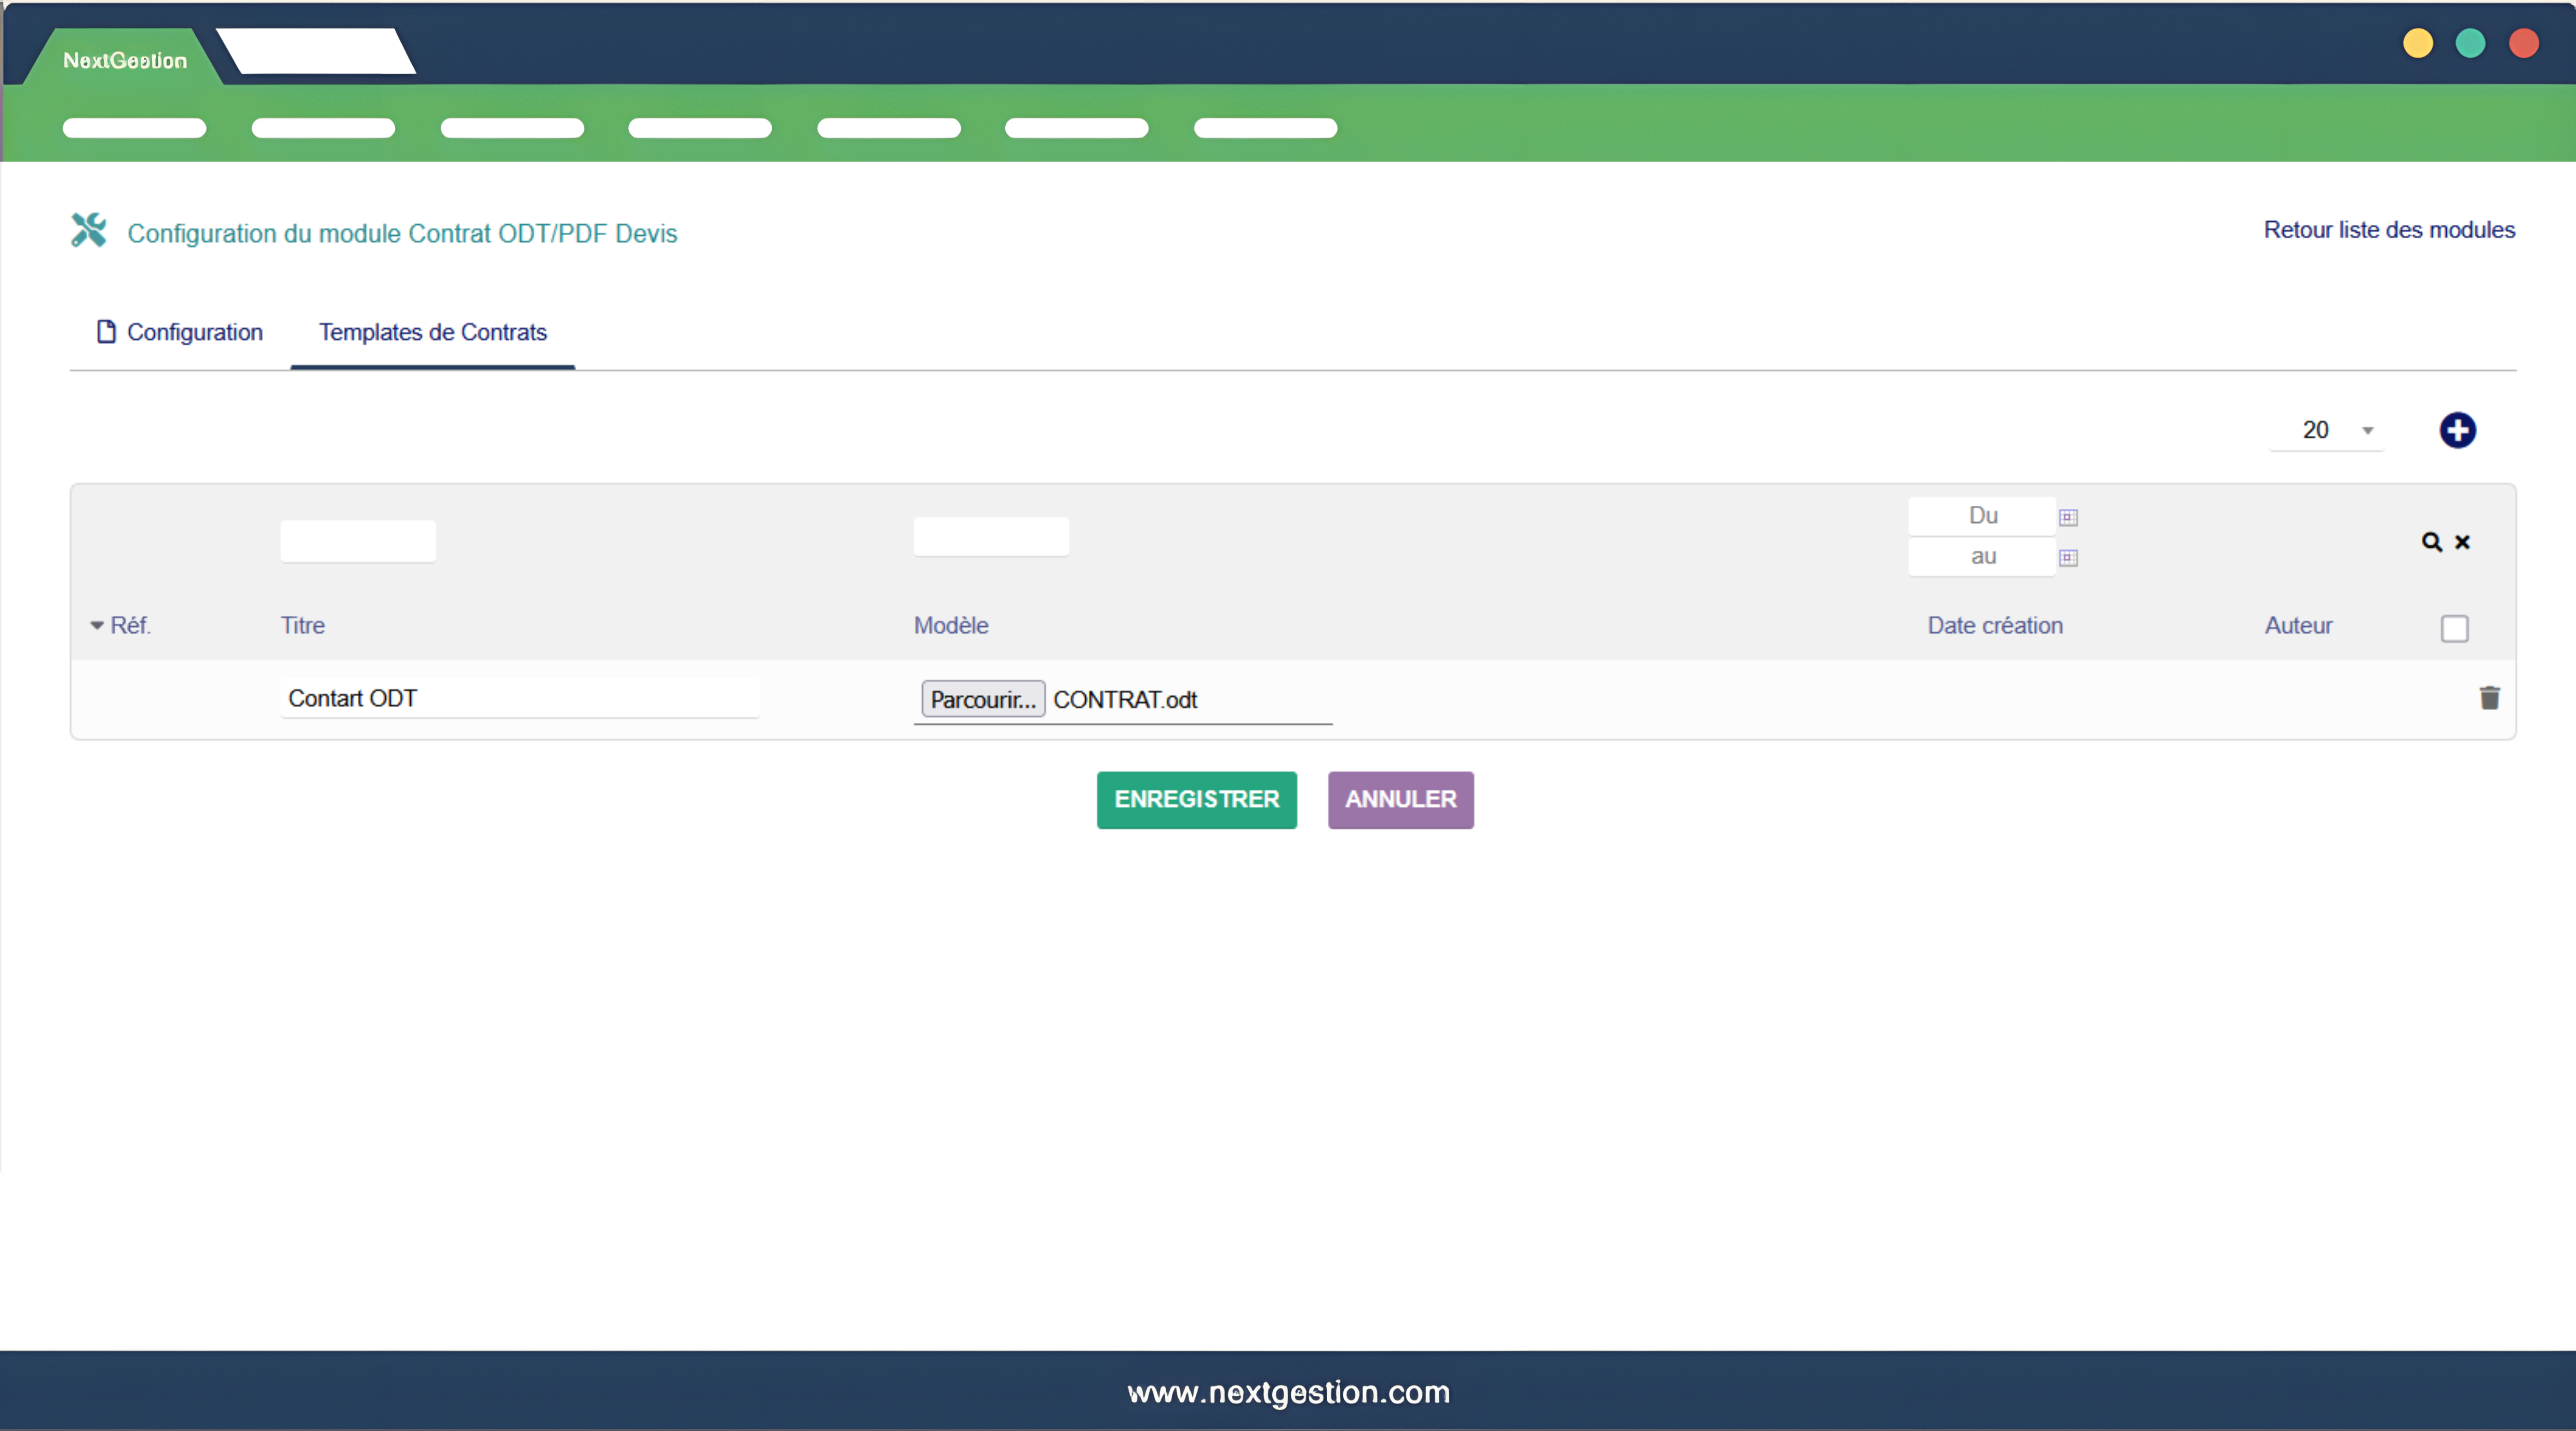Click the magnifier search icon in filter row
Screen dimensions: 2576x1431
[x=2431, y=542]
